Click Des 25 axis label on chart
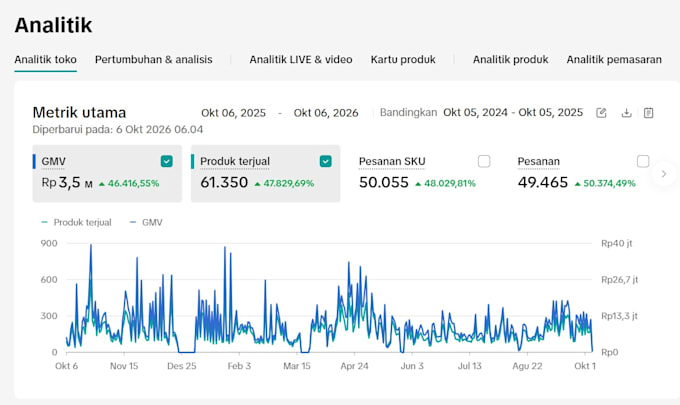The width and height of the screenshot is (680, 405). coord(182,366)
